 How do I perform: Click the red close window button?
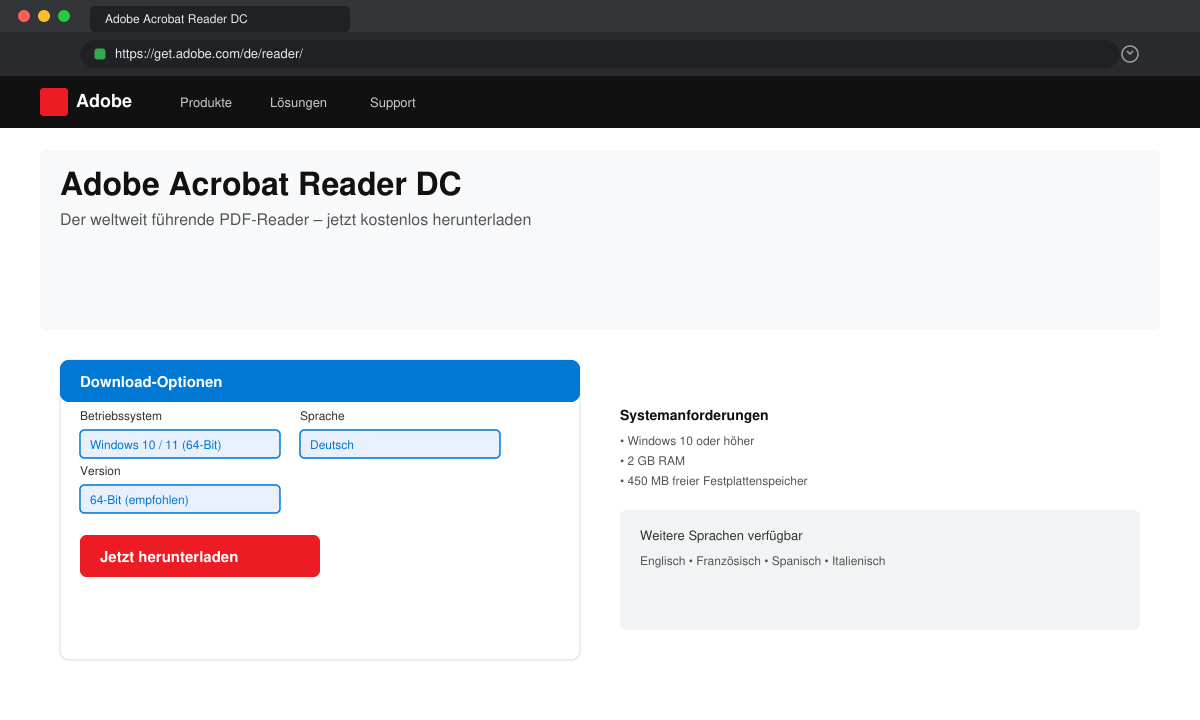[x=24, y=16]
